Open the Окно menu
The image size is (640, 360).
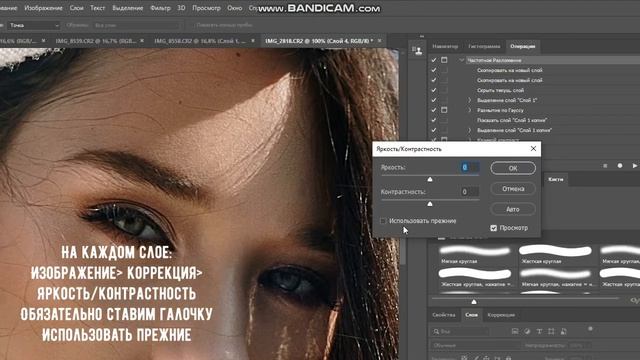(234, 8)
